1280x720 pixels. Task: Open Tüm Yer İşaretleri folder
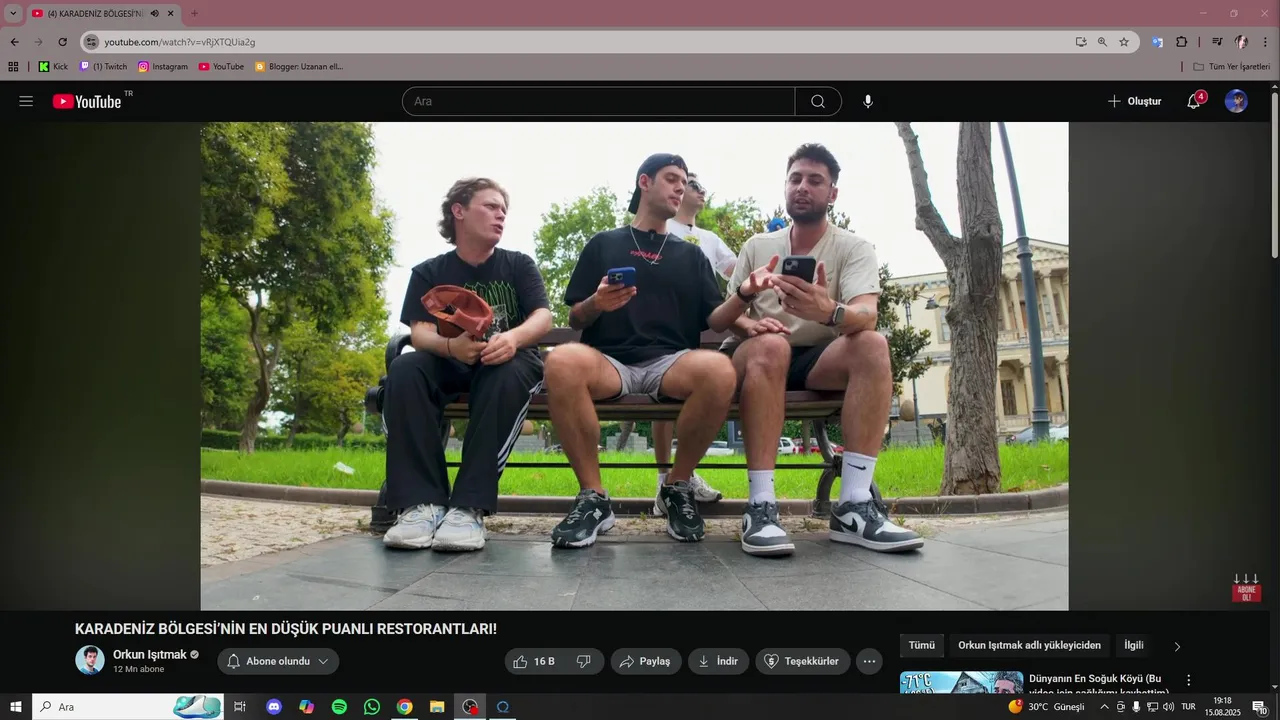click(1232, 66)
